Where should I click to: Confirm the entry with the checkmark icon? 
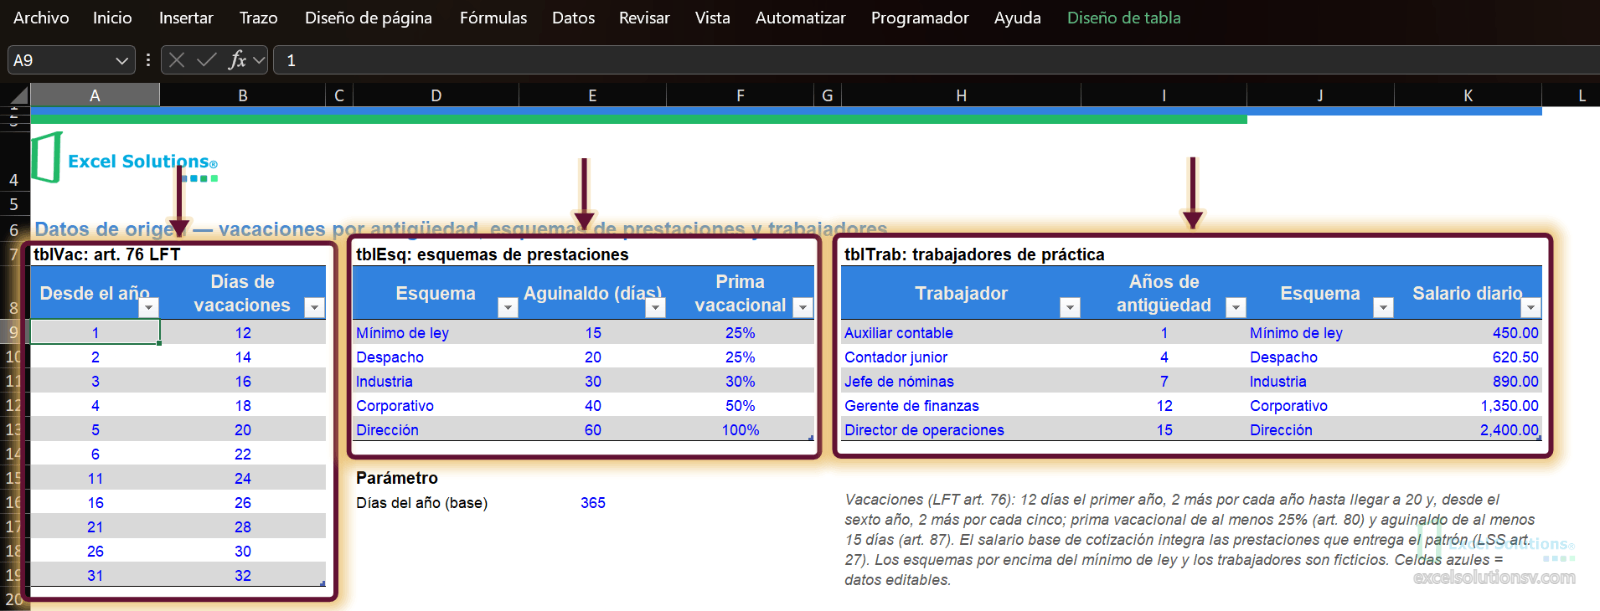pos(207,60)
